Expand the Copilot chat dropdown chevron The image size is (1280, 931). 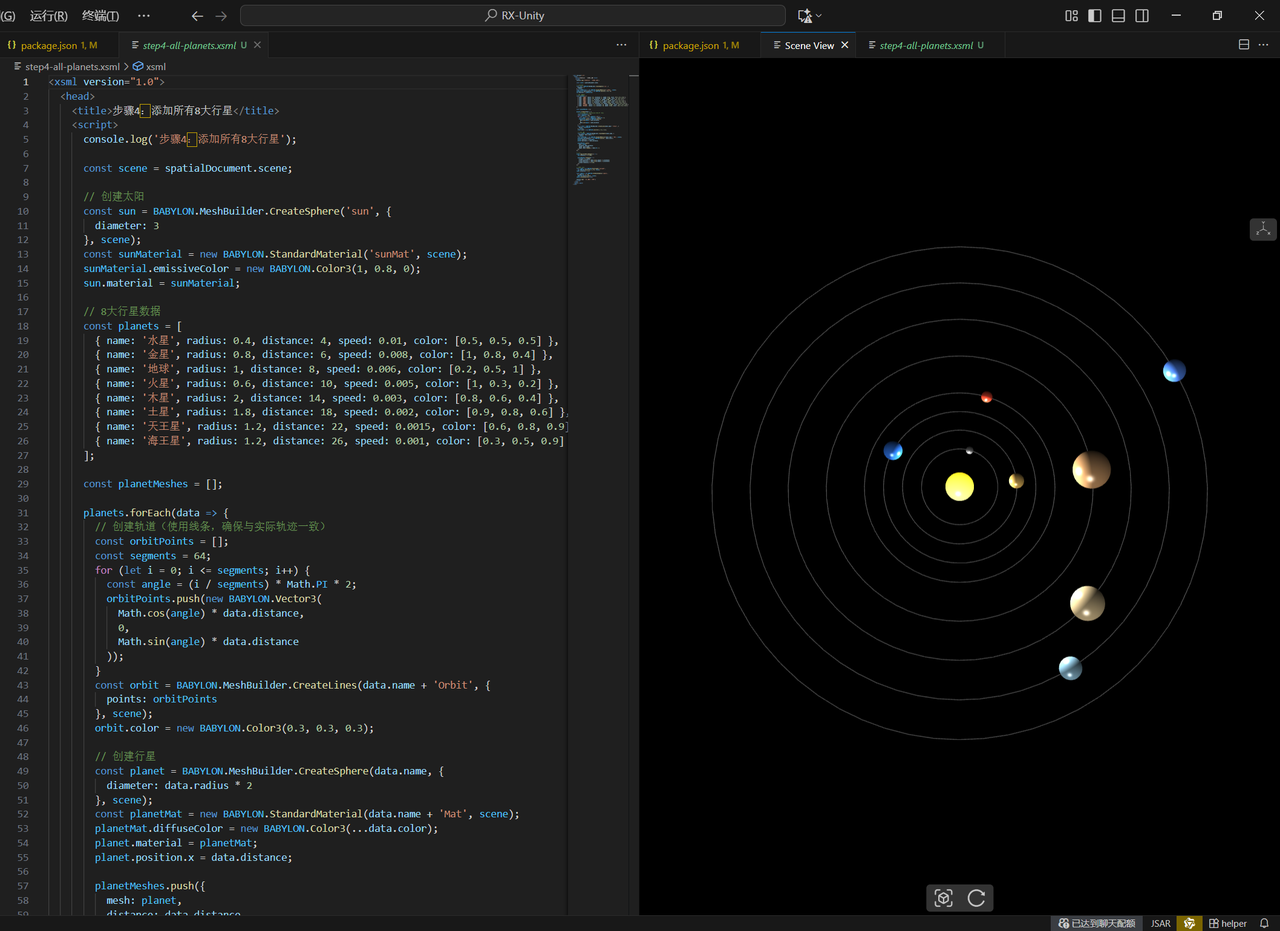click(x=819, y=16)
